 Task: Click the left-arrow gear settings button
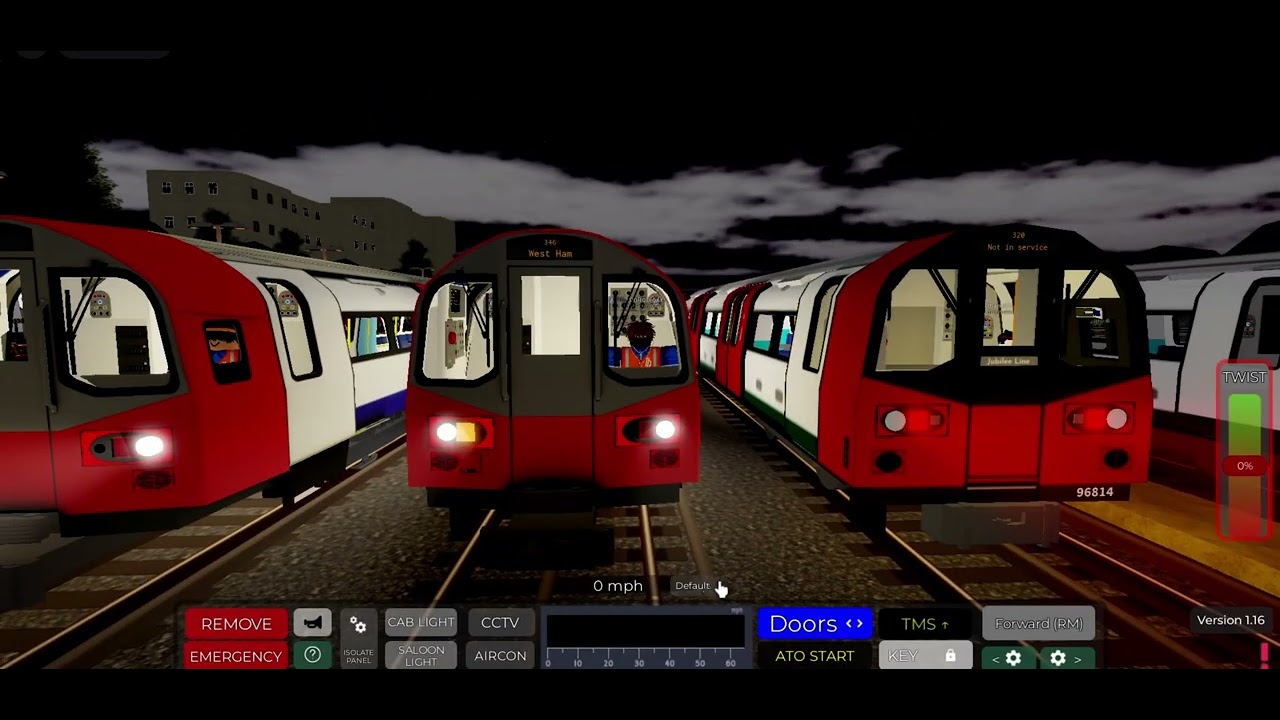point(1007,658)
